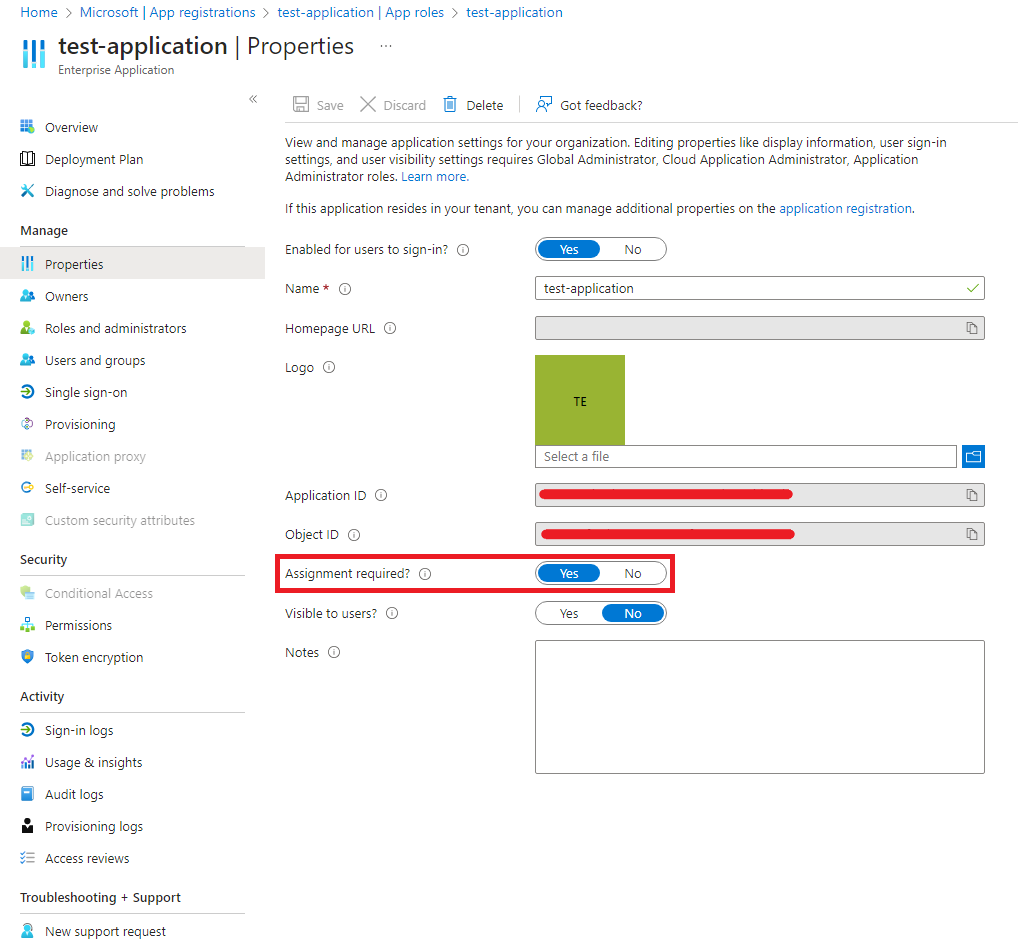This screenshot has height=952, width=1018.
Task: Go to Home breadcrumb
Action: pos(39,12)
